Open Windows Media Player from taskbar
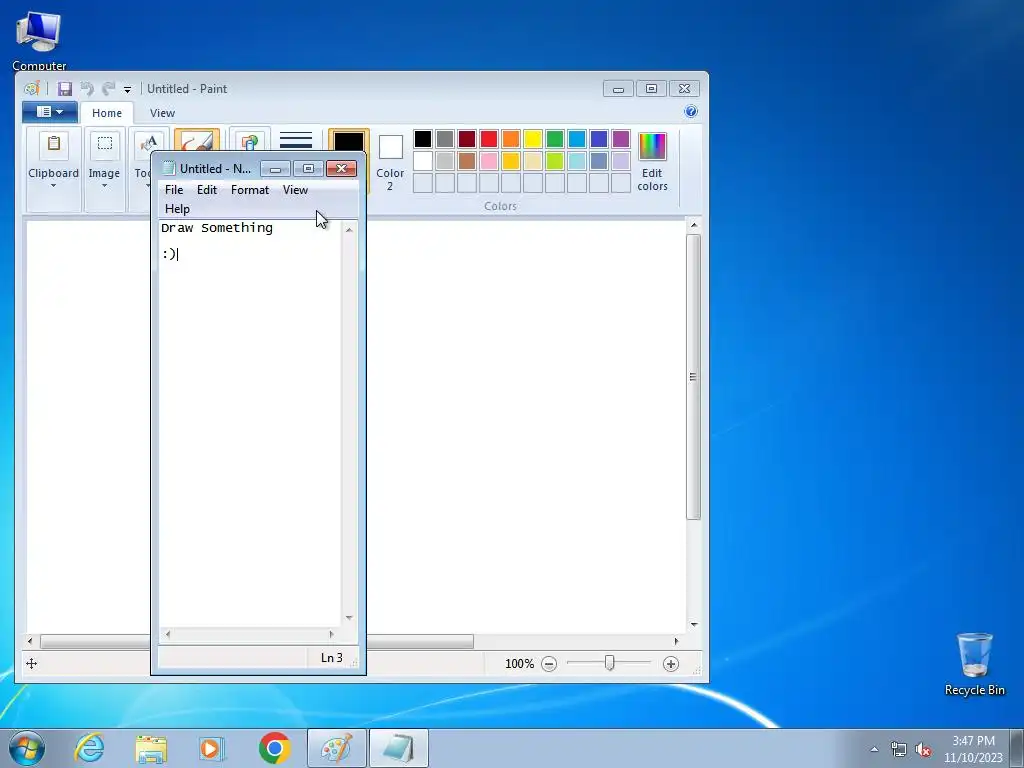 pos(212,748)
